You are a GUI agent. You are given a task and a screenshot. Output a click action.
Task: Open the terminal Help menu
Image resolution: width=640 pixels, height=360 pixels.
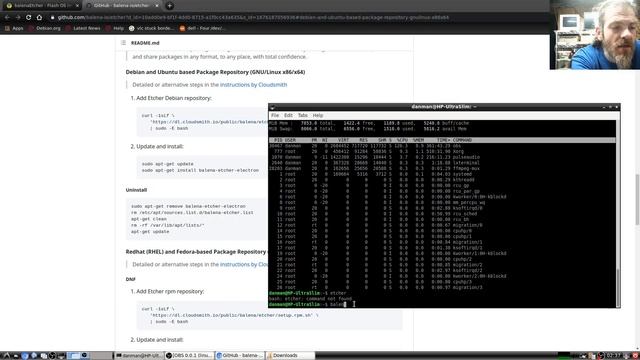pos(318,116)
